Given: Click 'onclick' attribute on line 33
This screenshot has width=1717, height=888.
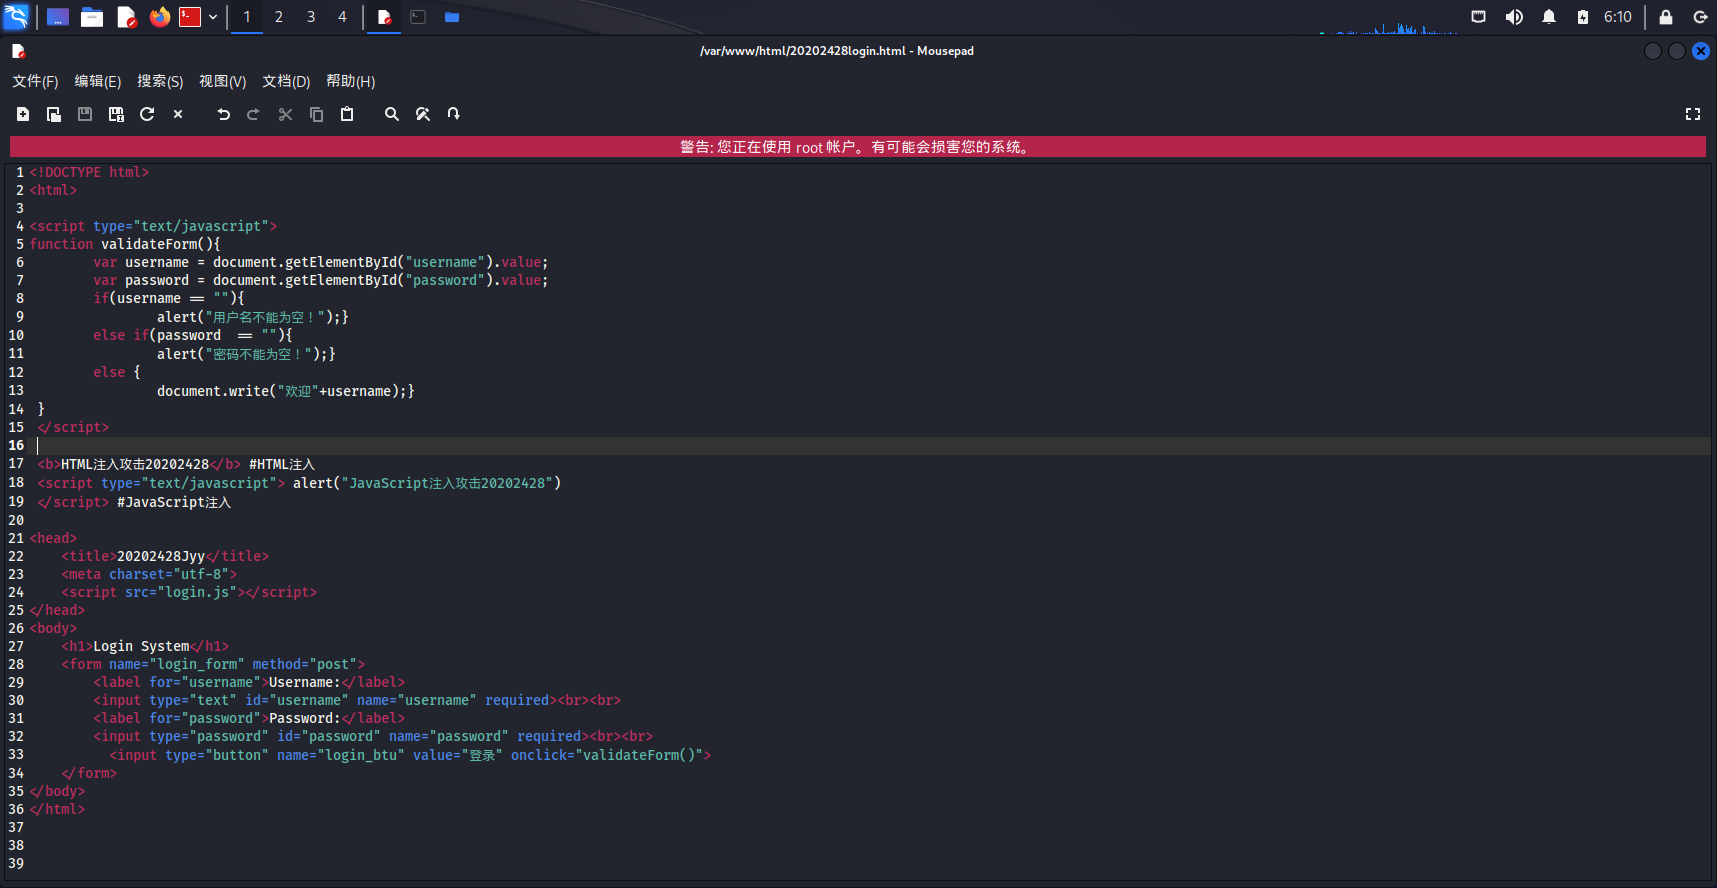Looking at the screenshot, I should 539,755.
